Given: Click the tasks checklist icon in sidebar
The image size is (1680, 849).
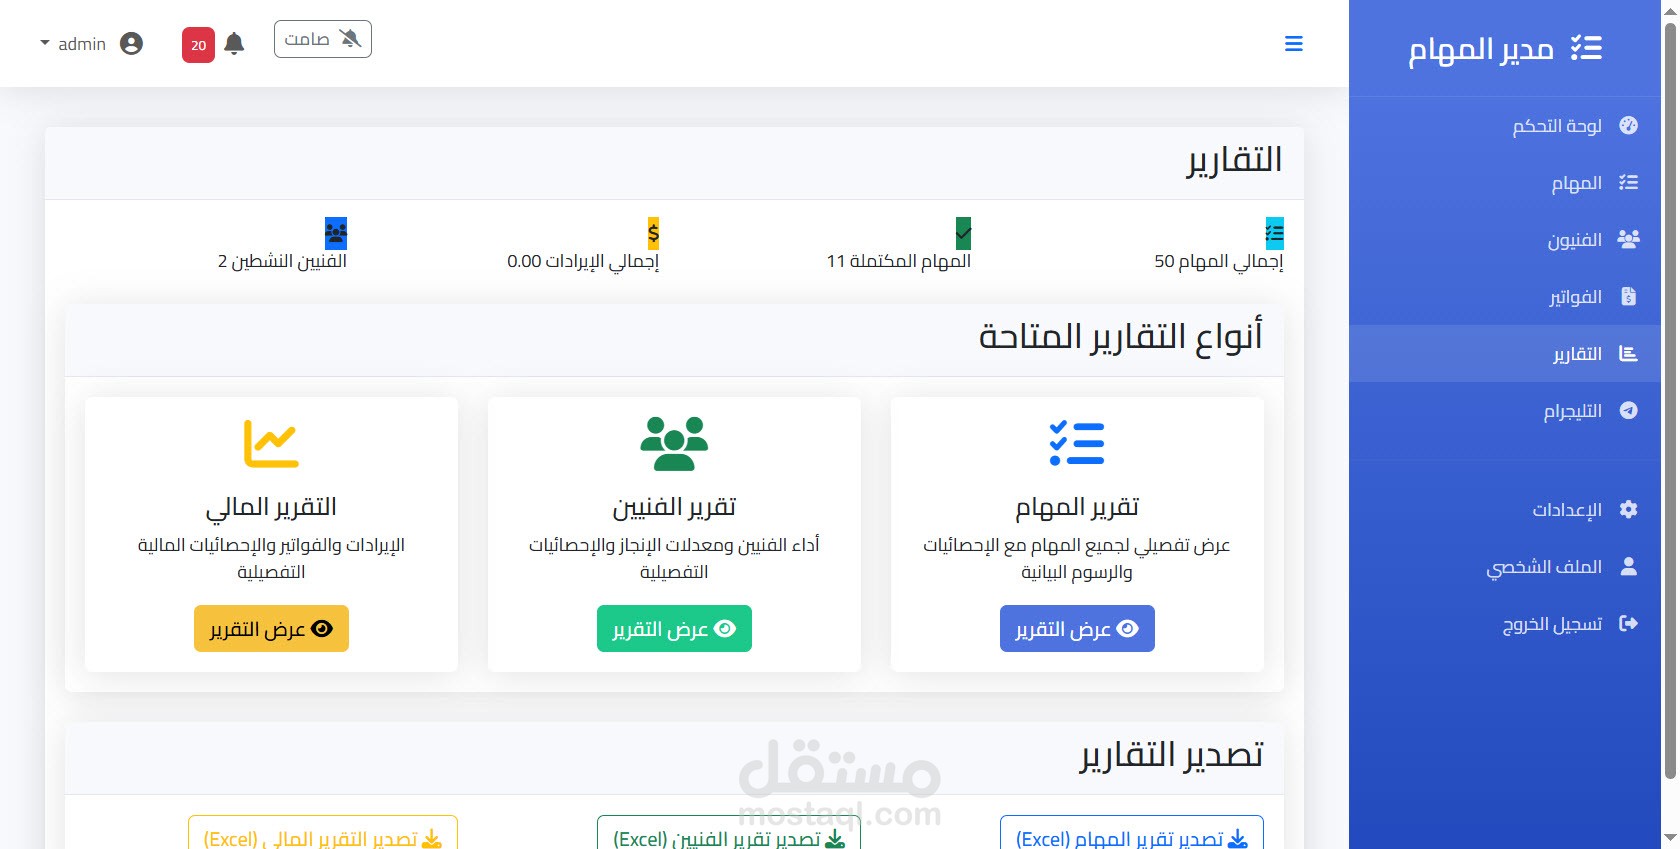Looking at the screenshot, I should point(1628,182).
